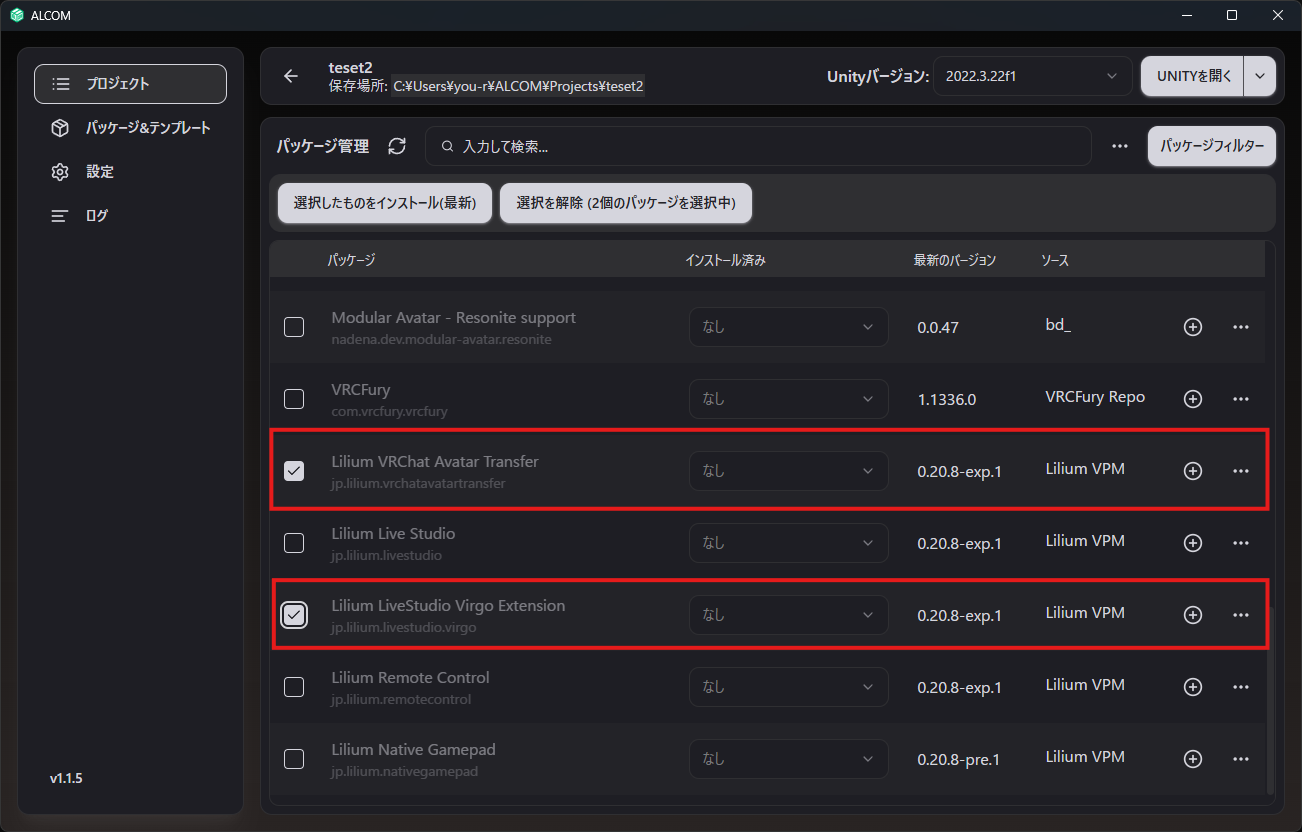The height and width of the screenshot is (832, 1302).
Task: Open the パッケージフィルター button
Action: (1212, 146)
